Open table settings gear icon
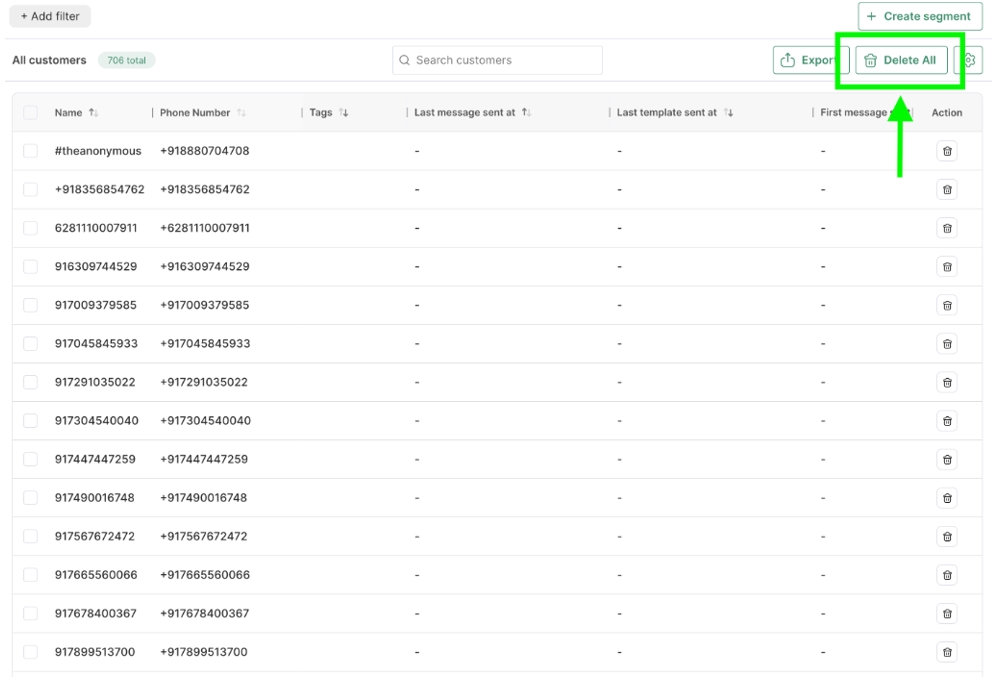 [x=969, y=60]
